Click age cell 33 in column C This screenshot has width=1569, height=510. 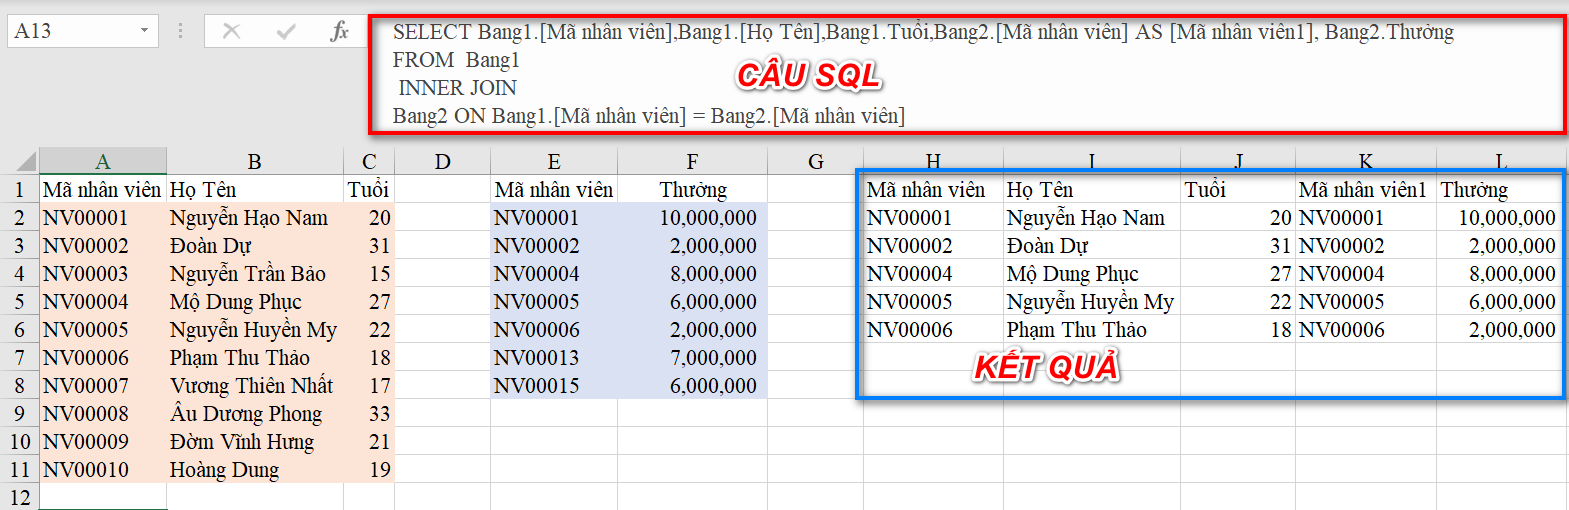369,414
